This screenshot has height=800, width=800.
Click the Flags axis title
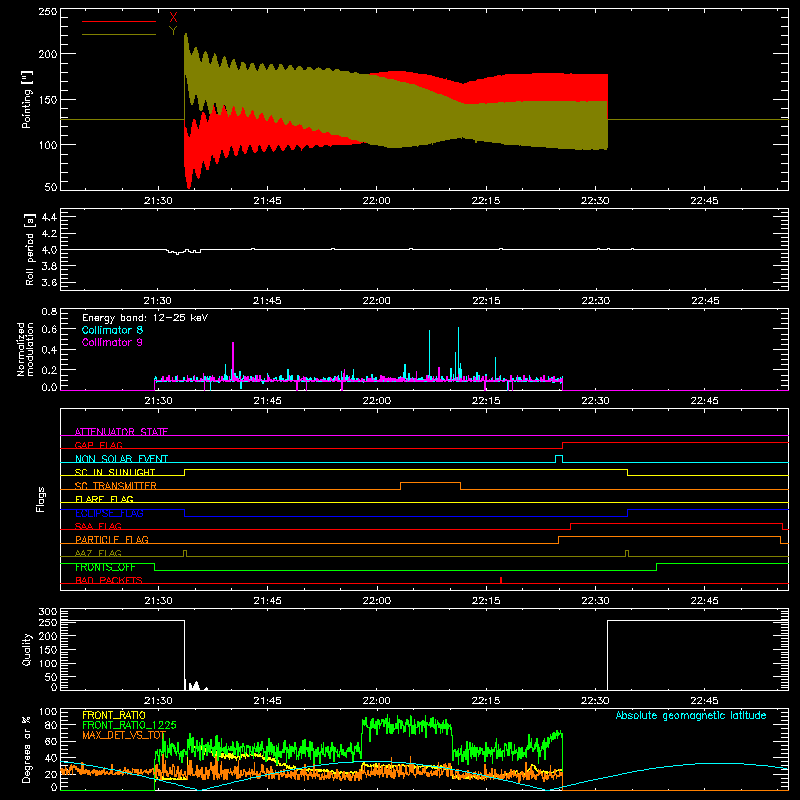(x=40, y=499)
